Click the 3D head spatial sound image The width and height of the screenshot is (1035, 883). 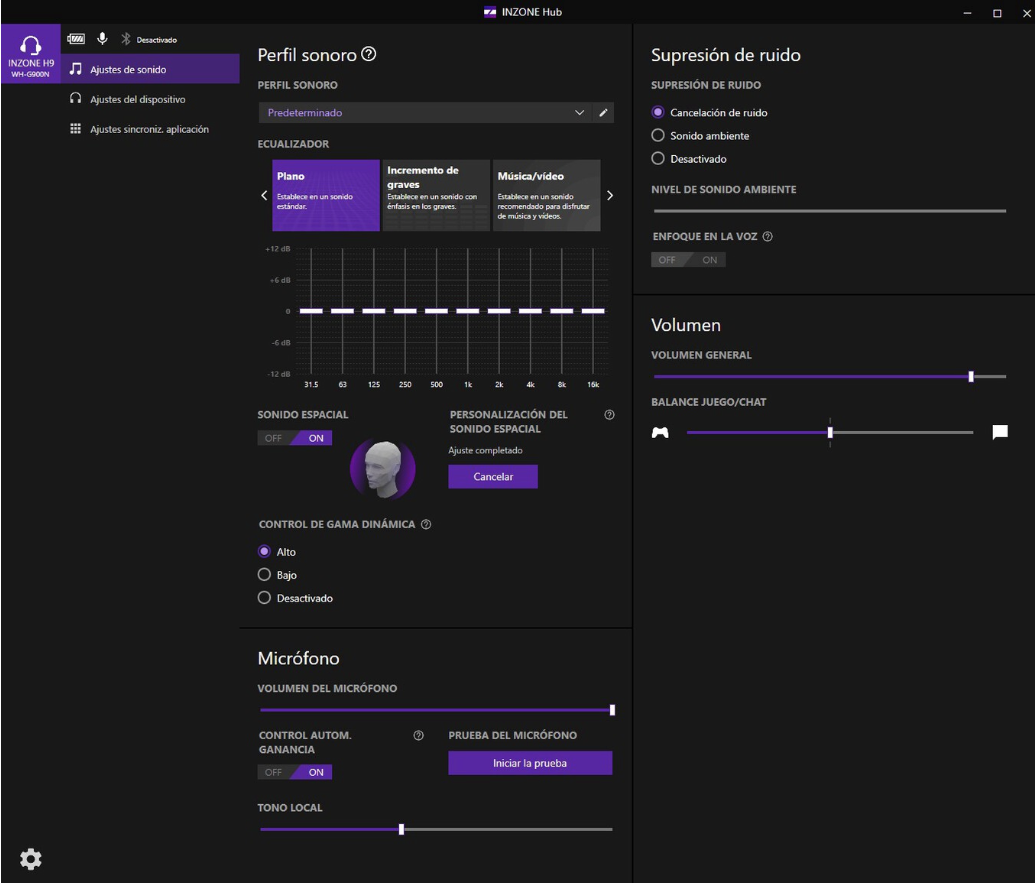(383, 469)
